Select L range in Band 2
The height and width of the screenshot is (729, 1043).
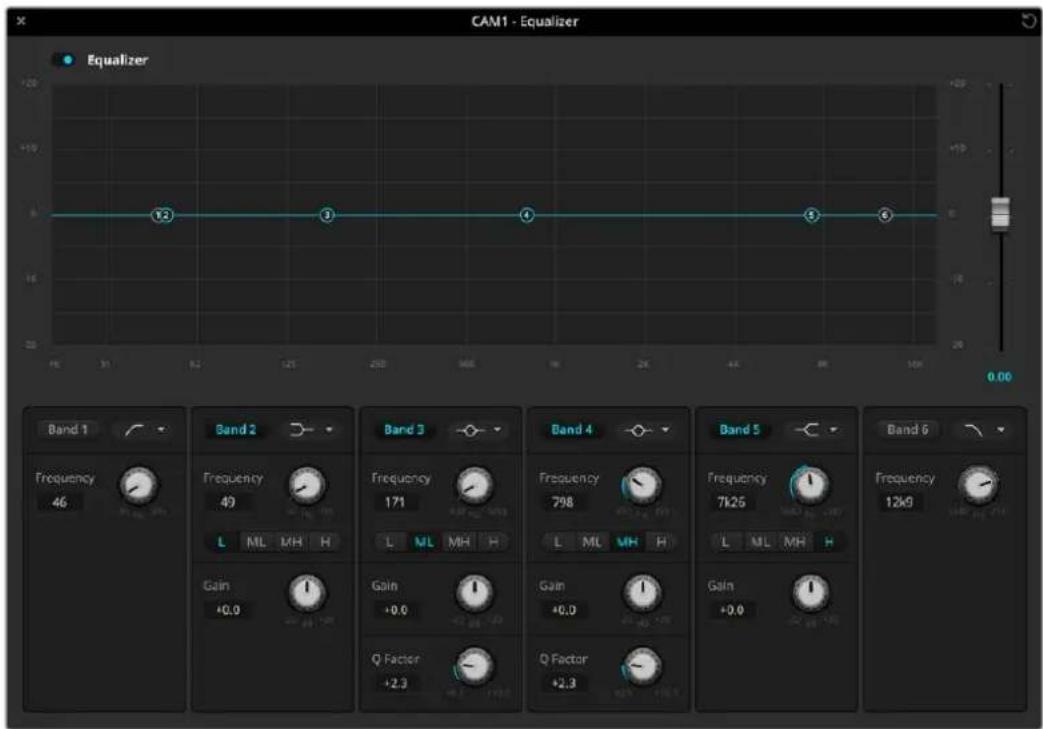click(x=222, y=542)
